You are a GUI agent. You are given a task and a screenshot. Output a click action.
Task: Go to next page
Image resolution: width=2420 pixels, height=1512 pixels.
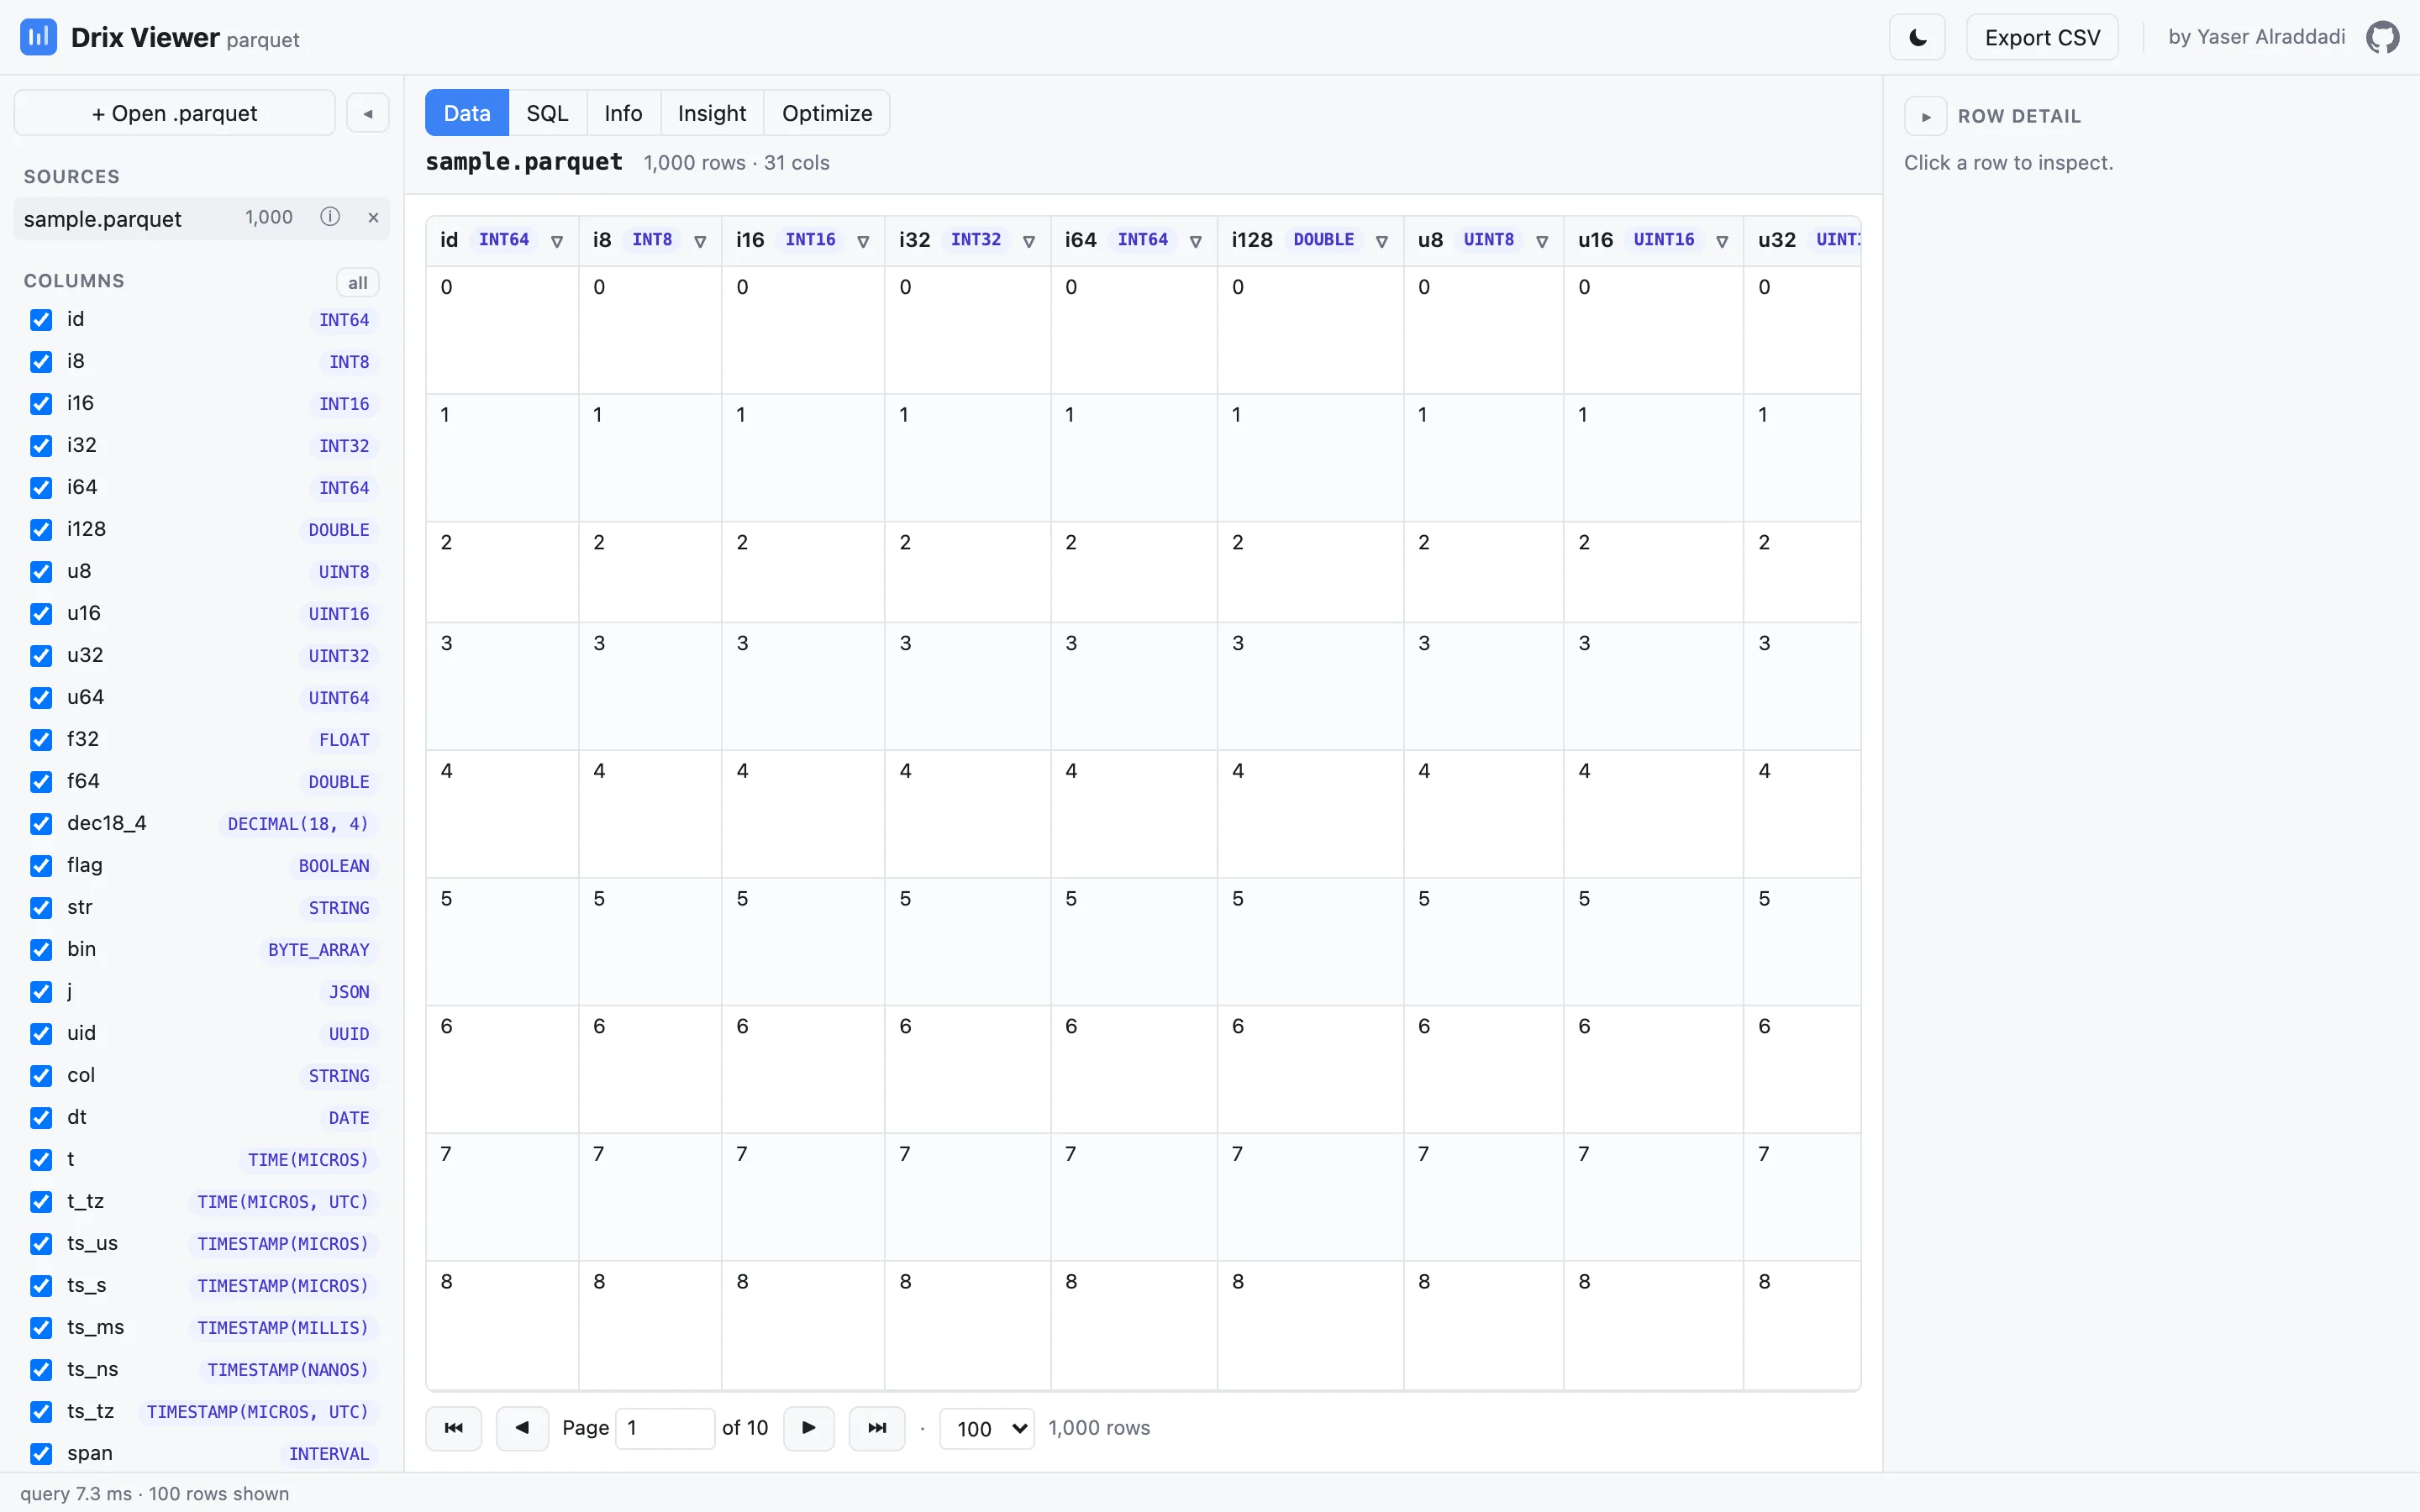(809, 1428)
